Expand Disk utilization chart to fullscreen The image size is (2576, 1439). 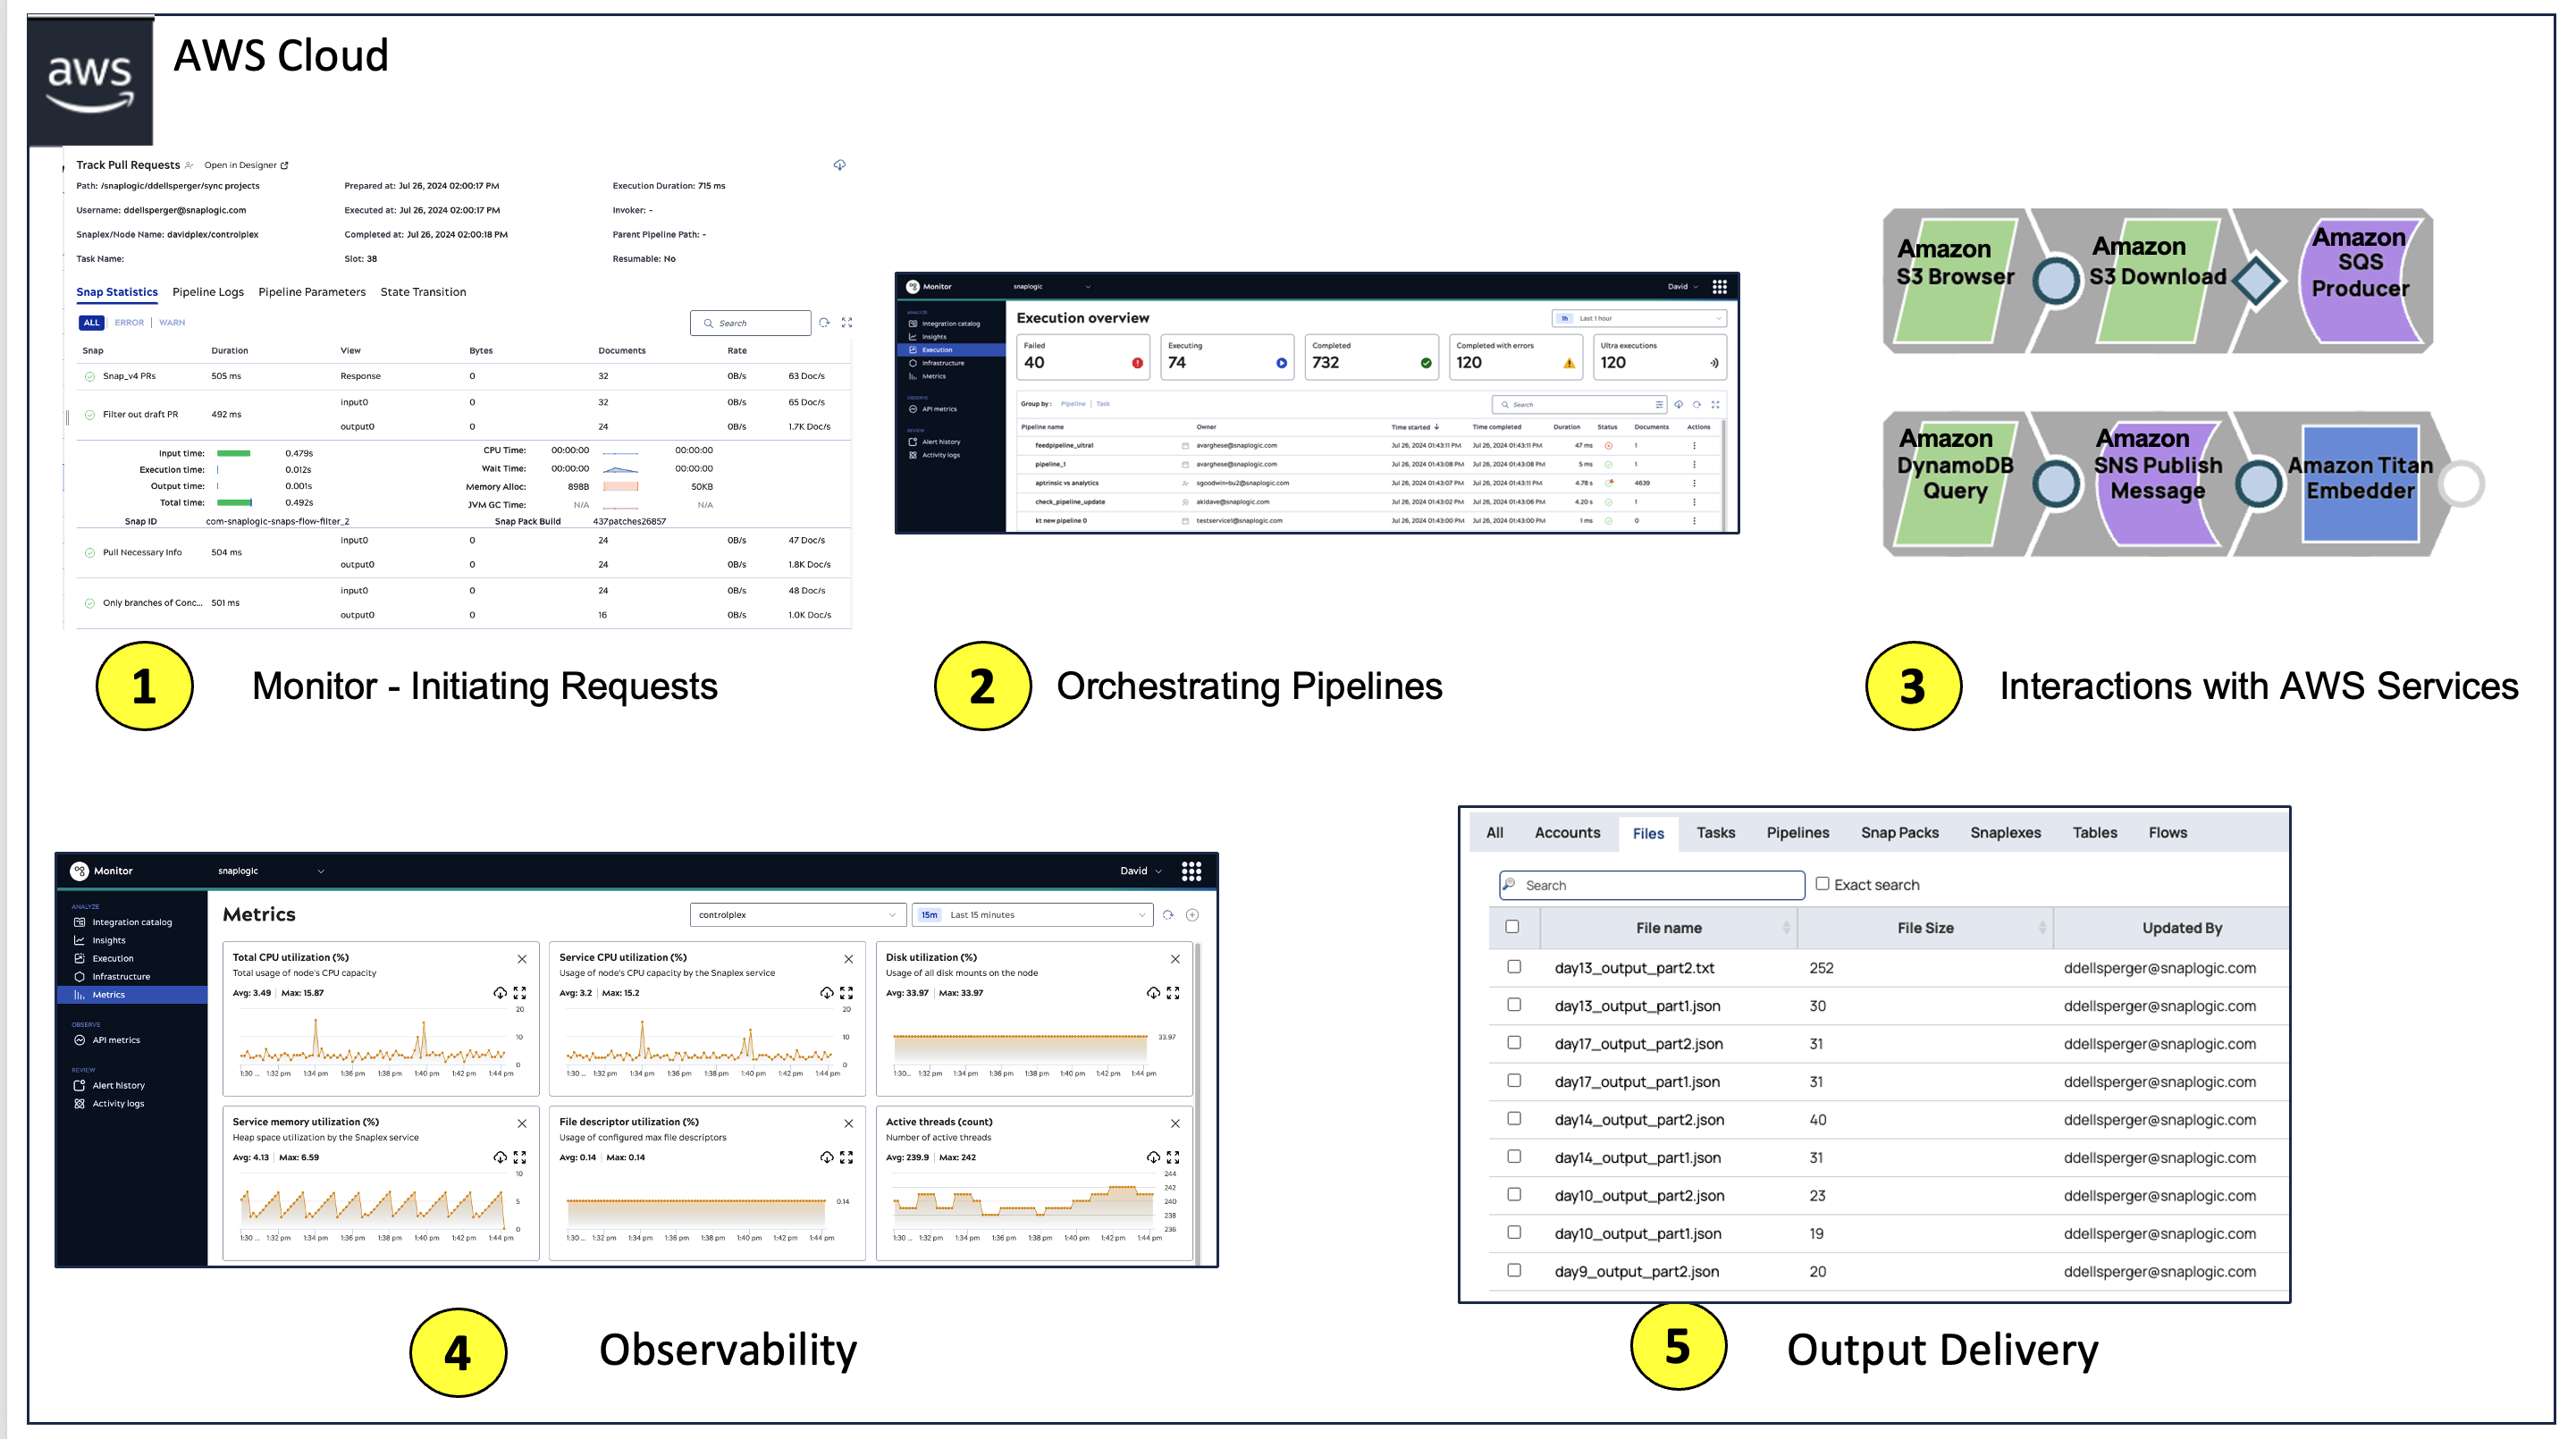pos(1173,993)
